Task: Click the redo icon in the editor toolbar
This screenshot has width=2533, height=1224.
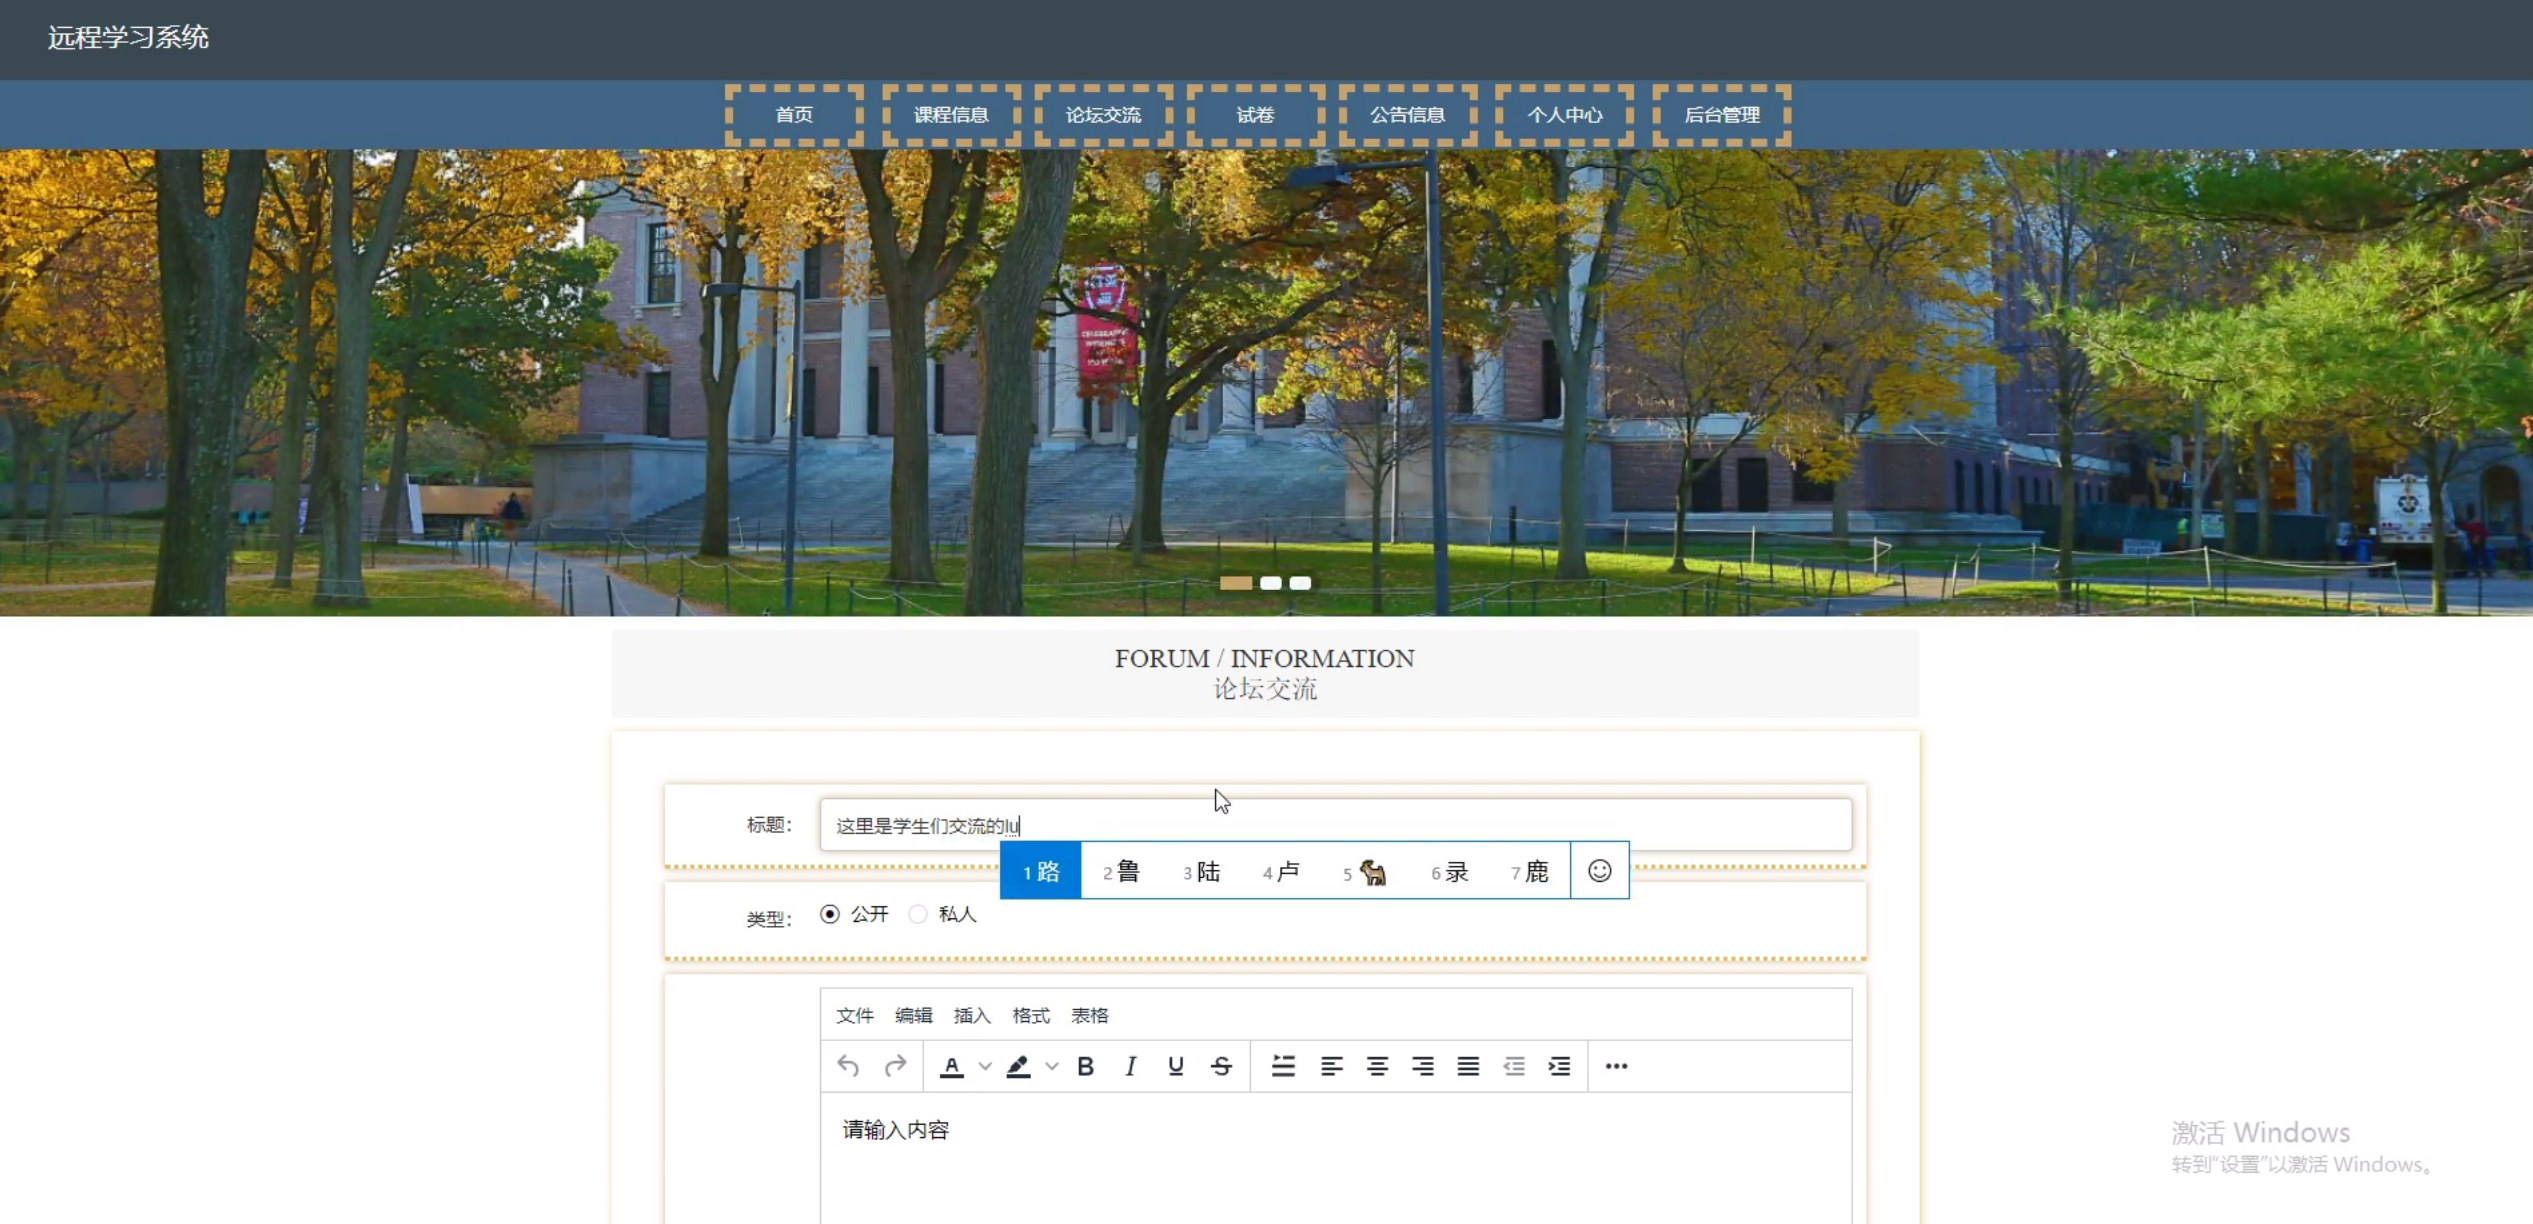Action: coord(895,1066)
